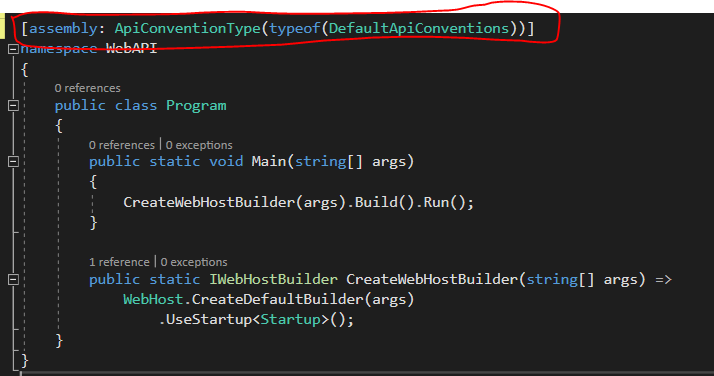Screen dimensions: 714x376
Task: Open 0 exceptions lens above CreateWebHostBuilder
Action: 194,262
